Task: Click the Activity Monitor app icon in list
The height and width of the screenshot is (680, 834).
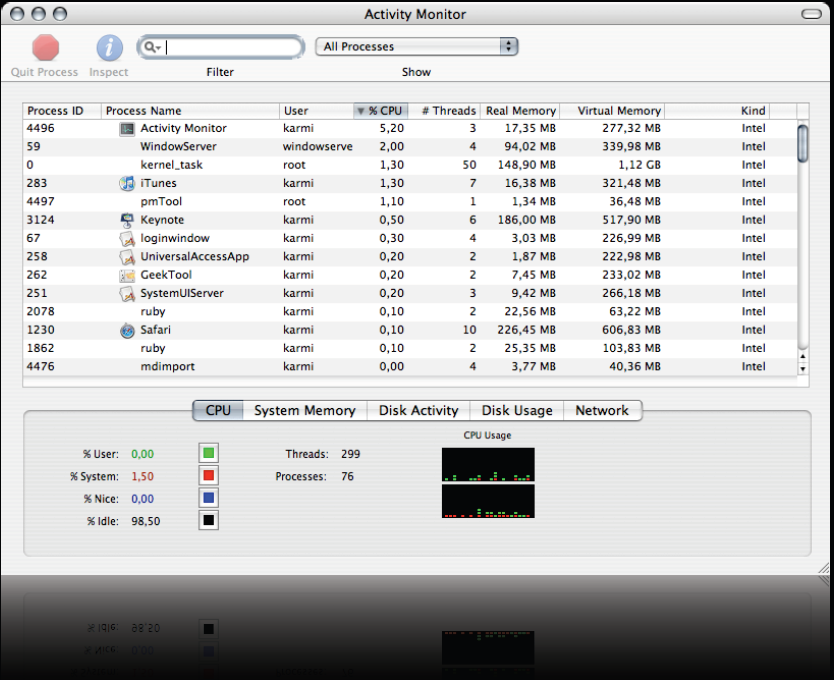Action: click(x=127, y=128)
